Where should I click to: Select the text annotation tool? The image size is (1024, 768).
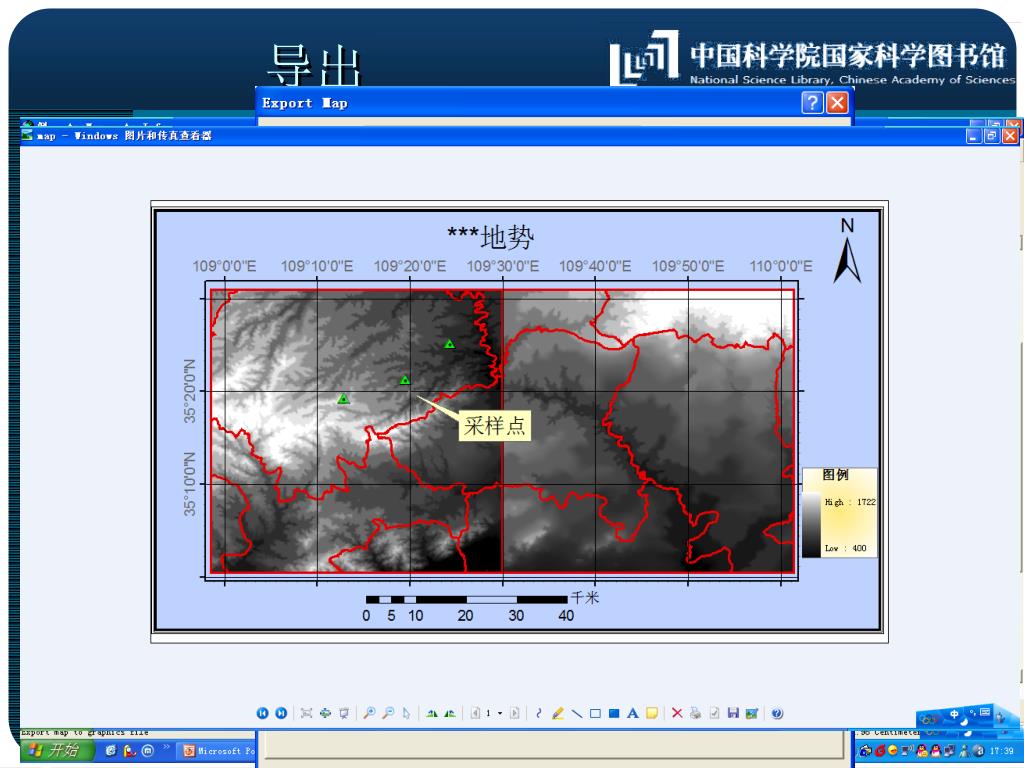coord(633,713)
